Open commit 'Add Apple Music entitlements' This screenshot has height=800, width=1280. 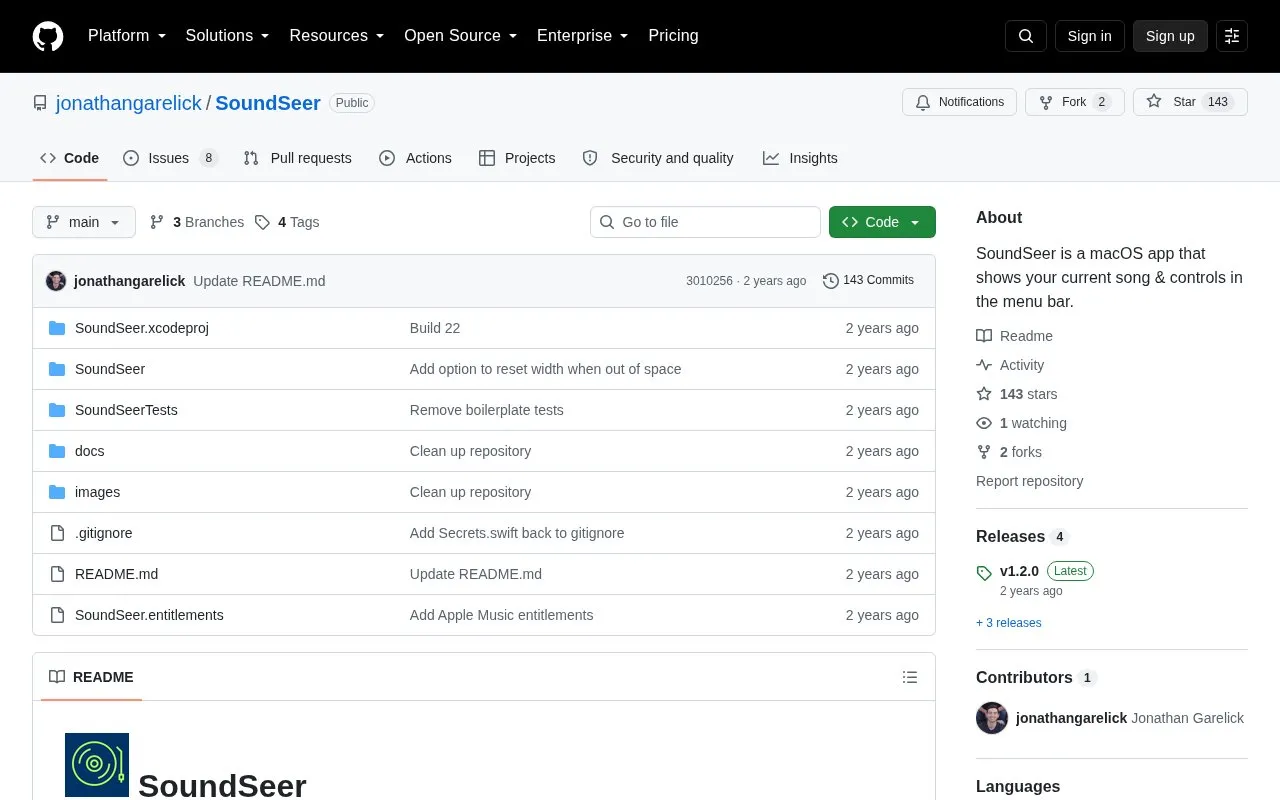[501, 615]
